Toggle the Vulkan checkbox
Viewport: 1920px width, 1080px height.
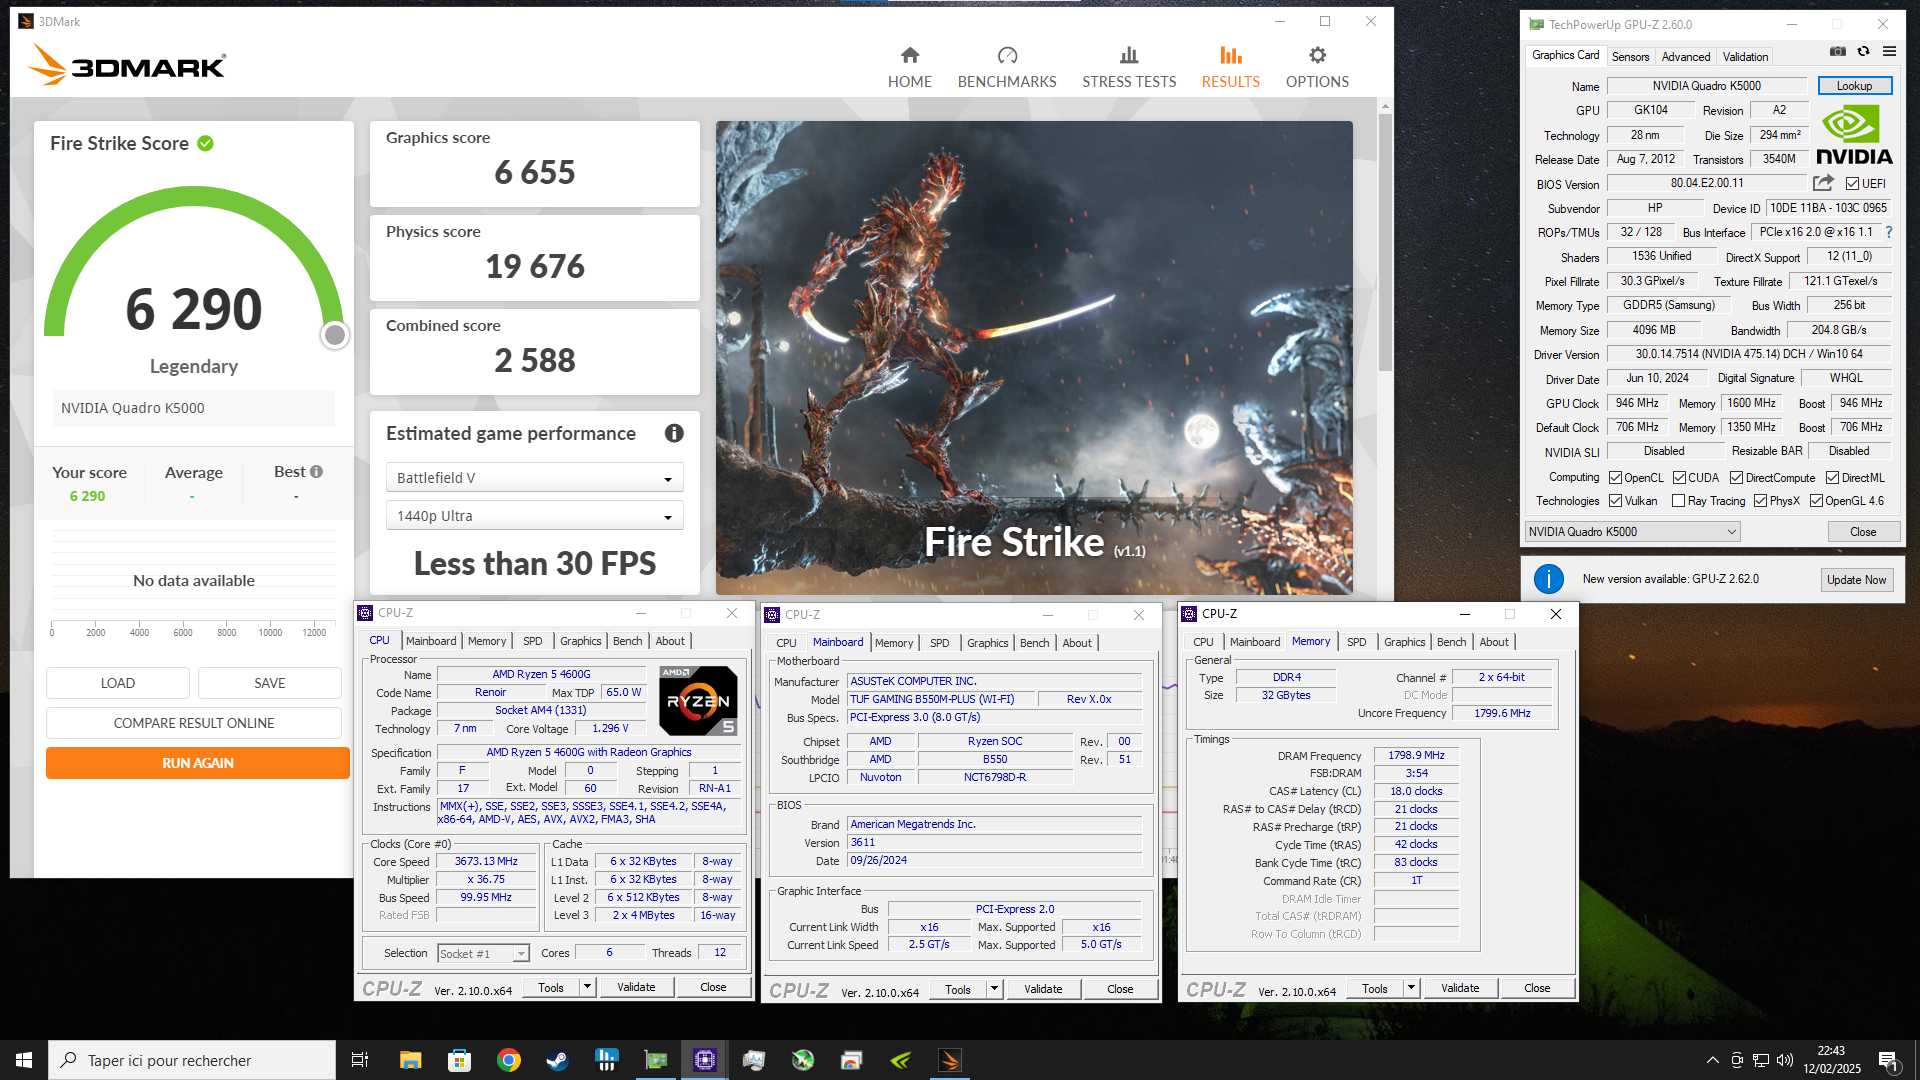click(x=1615, y=501)
